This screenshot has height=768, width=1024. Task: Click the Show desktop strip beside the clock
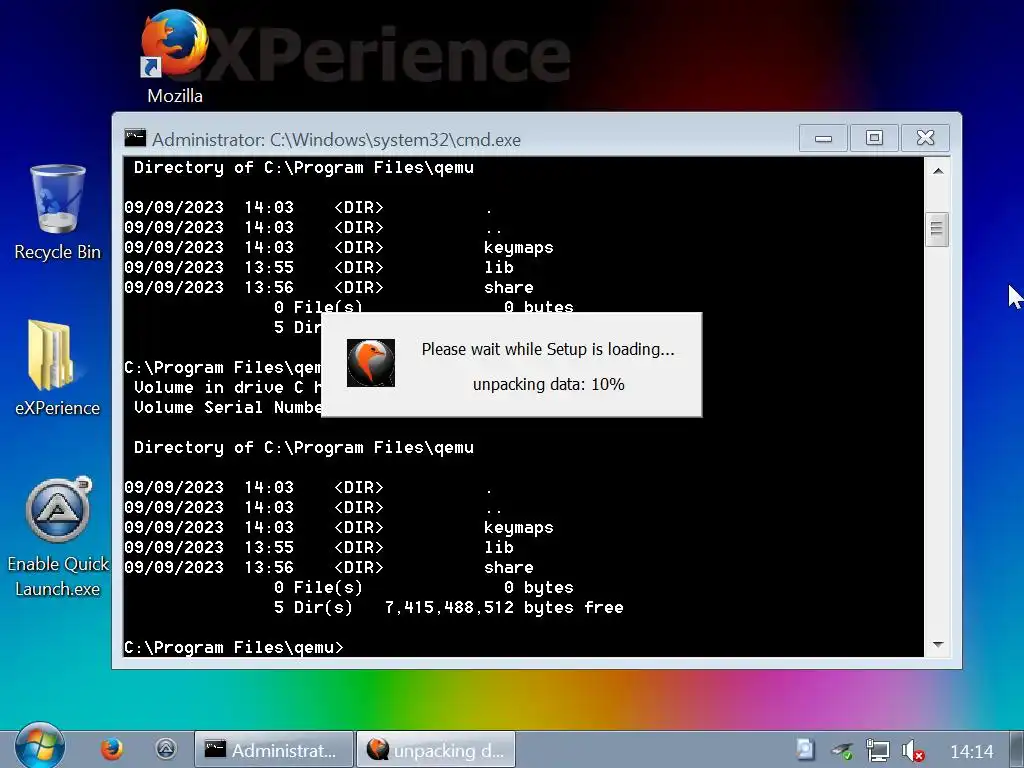1016,750
